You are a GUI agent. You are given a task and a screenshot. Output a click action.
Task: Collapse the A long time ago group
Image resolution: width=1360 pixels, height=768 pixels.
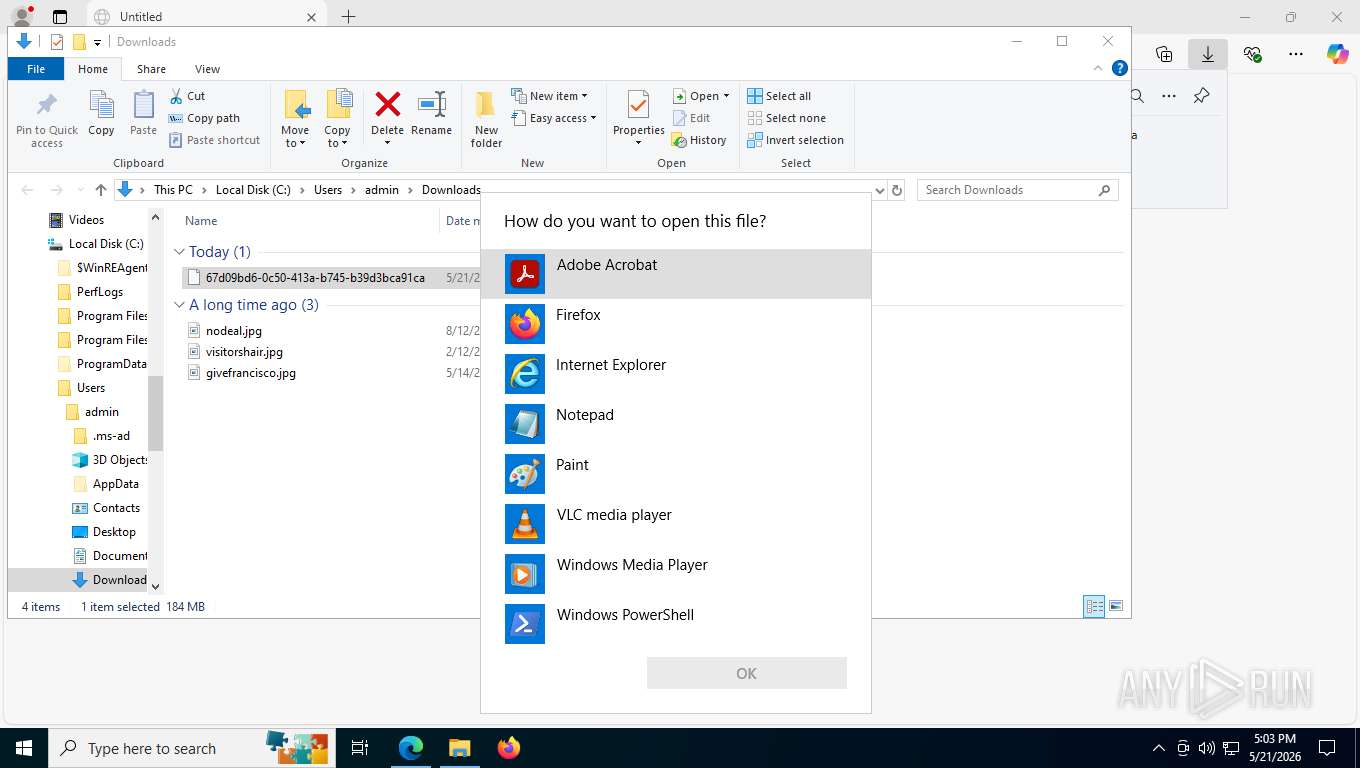179,305
